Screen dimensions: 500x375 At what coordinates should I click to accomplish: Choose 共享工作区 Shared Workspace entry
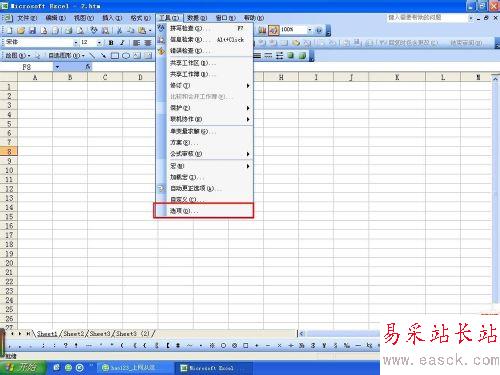(205, 63)
